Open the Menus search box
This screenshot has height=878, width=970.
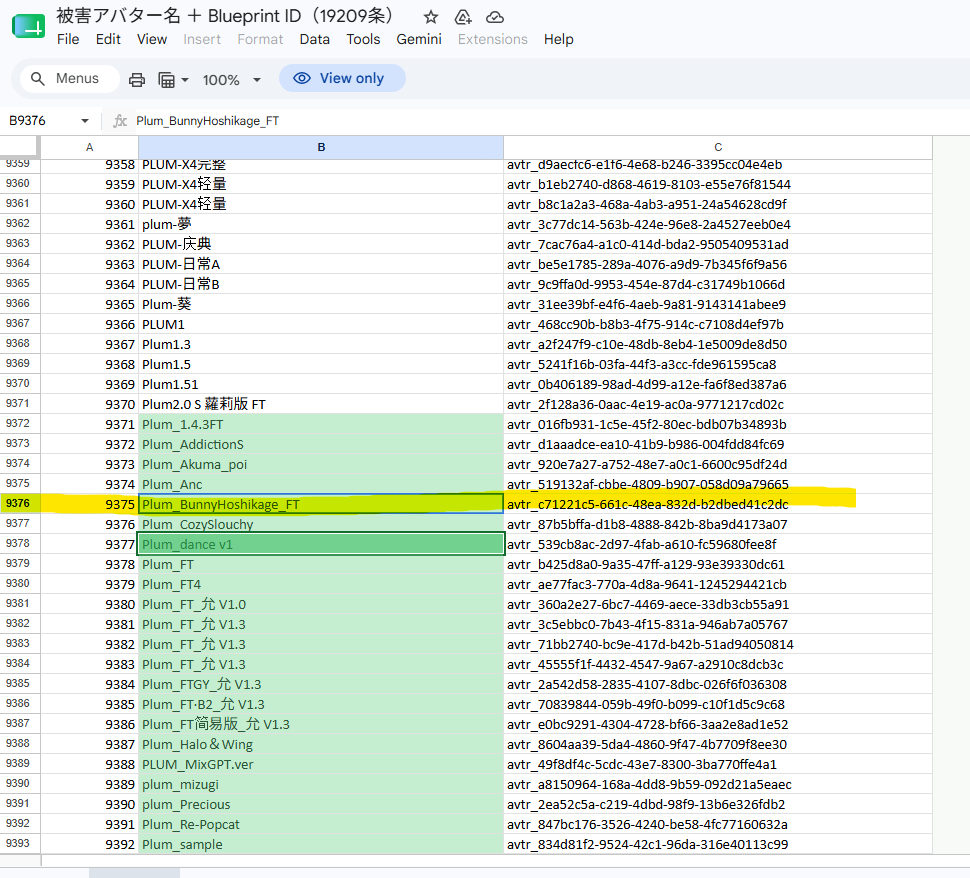(69, 79)
